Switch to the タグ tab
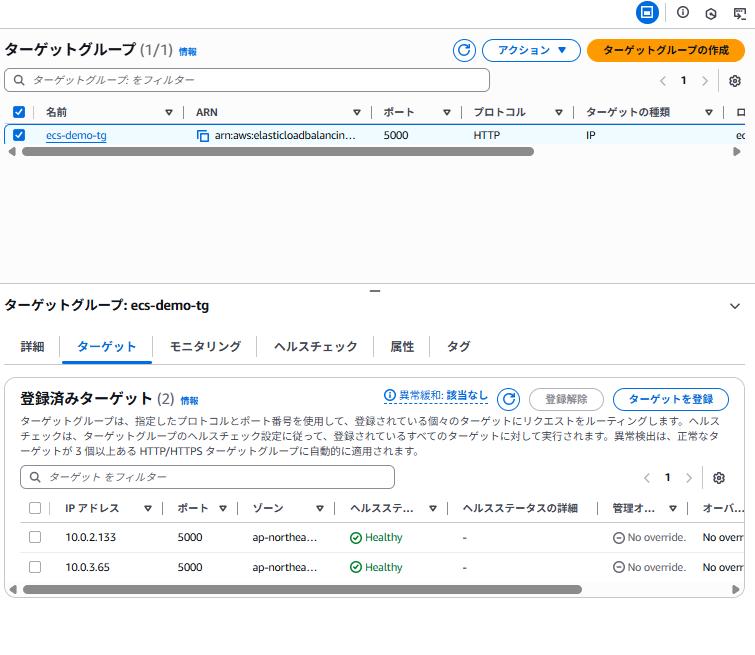755x655 pixels. click(458, 347)
